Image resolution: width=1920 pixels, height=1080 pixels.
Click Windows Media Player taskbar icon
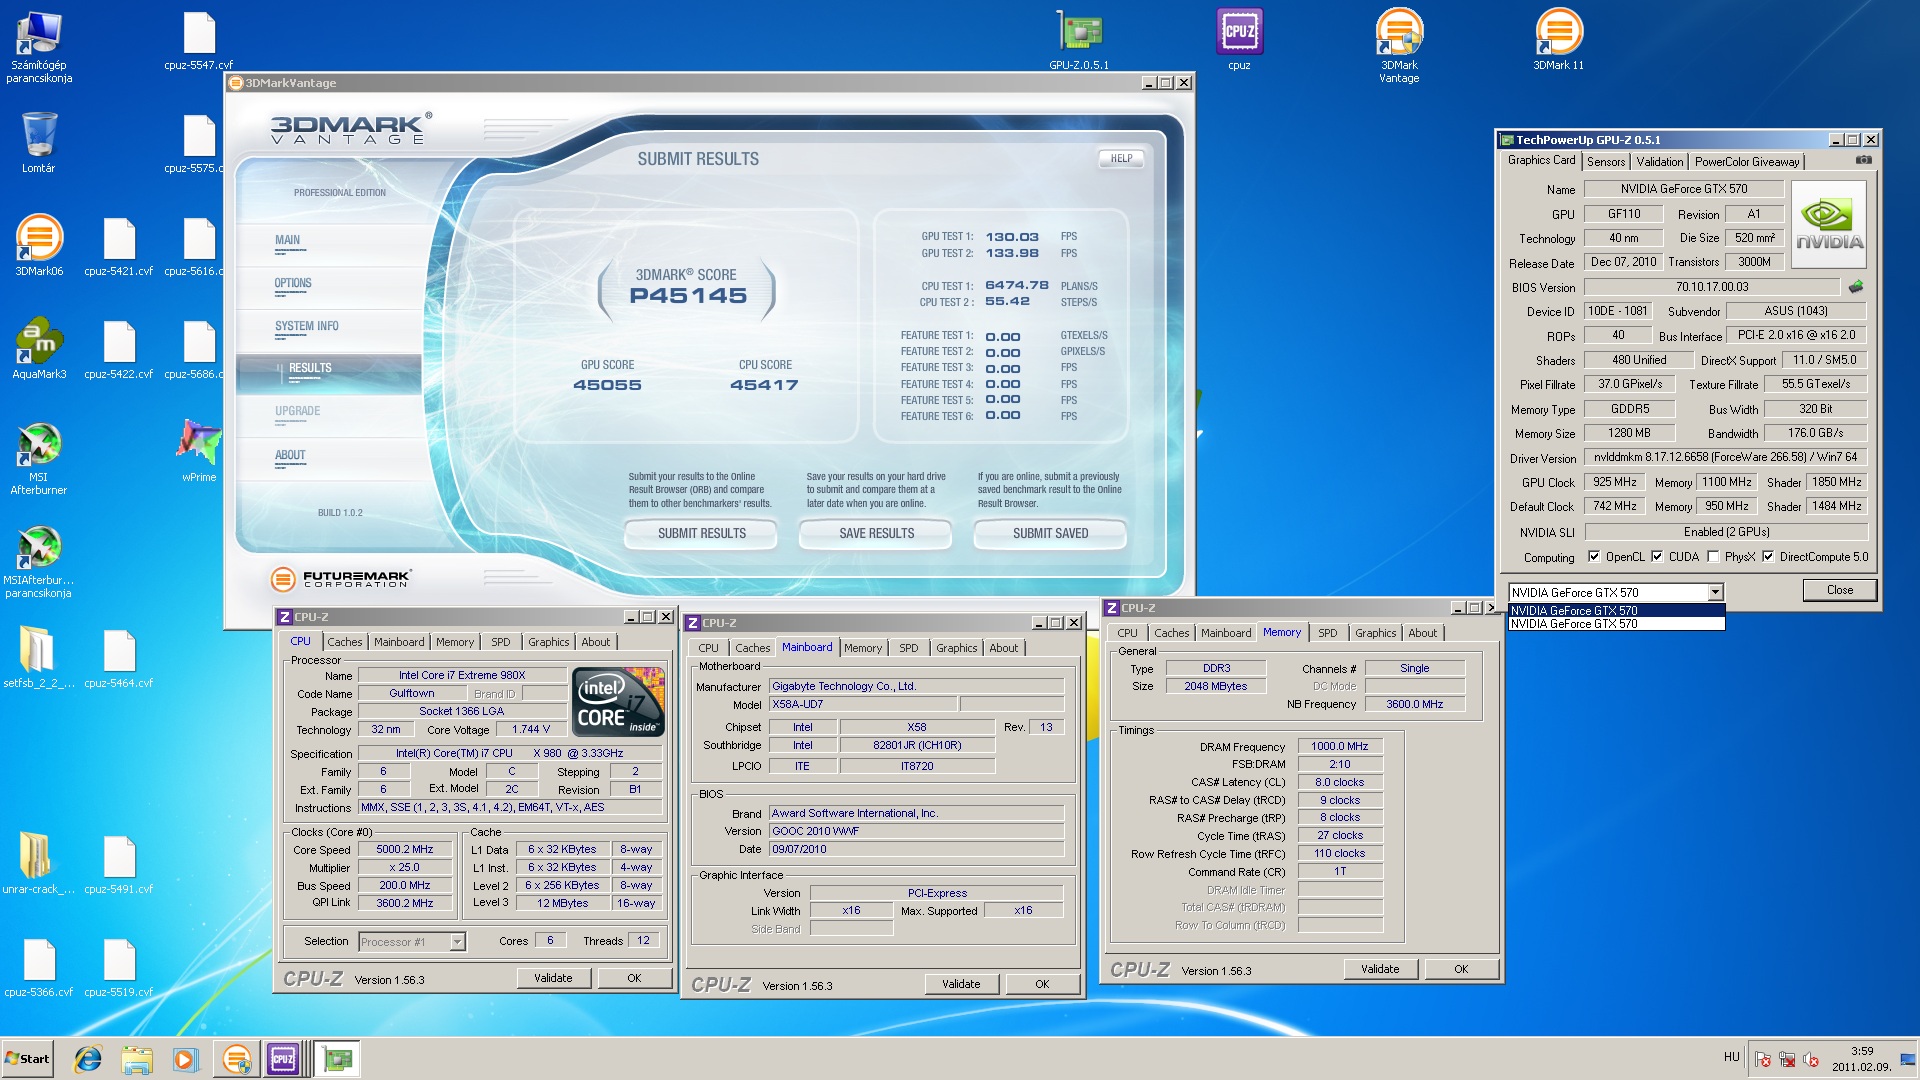tap(185, 1059)
